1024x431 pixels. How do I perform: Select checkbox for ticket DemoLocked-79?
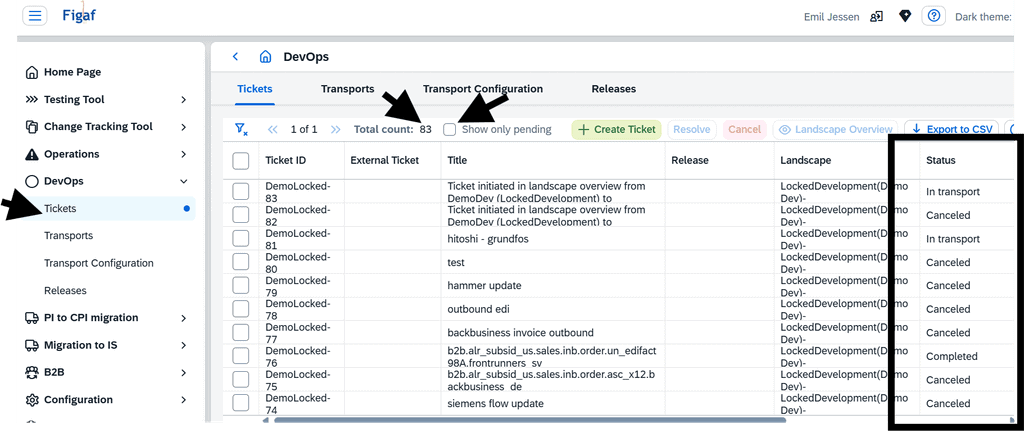[x=241, y=285]
